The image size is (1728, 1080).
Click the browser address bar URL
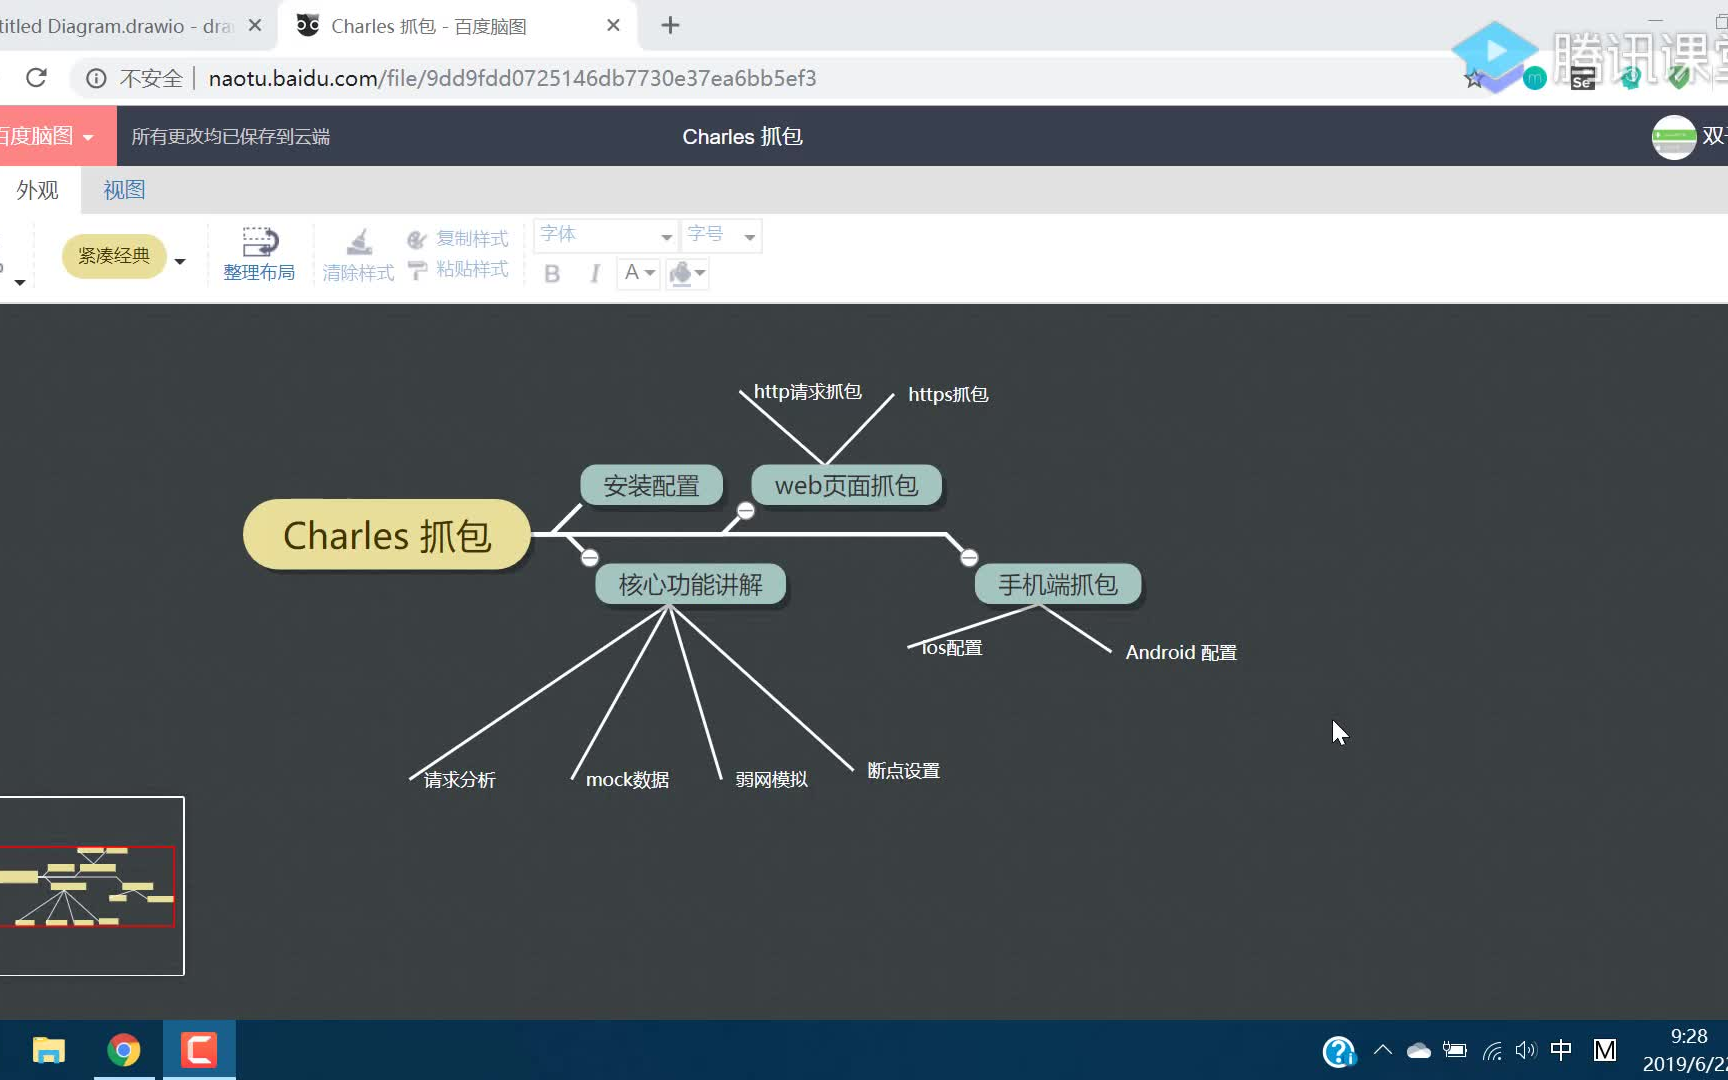[x=512, y=78]
